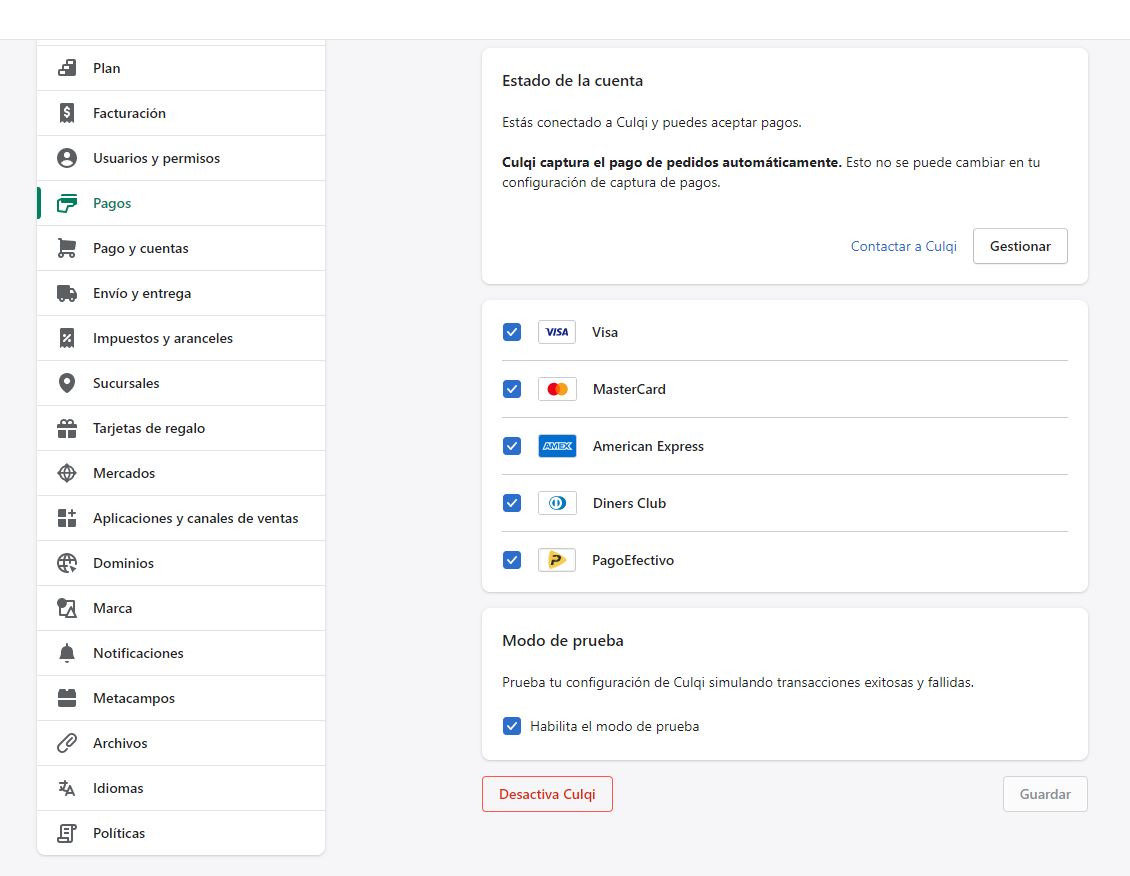Uncheck Habilita el modo de prueba

pos(512,726)
